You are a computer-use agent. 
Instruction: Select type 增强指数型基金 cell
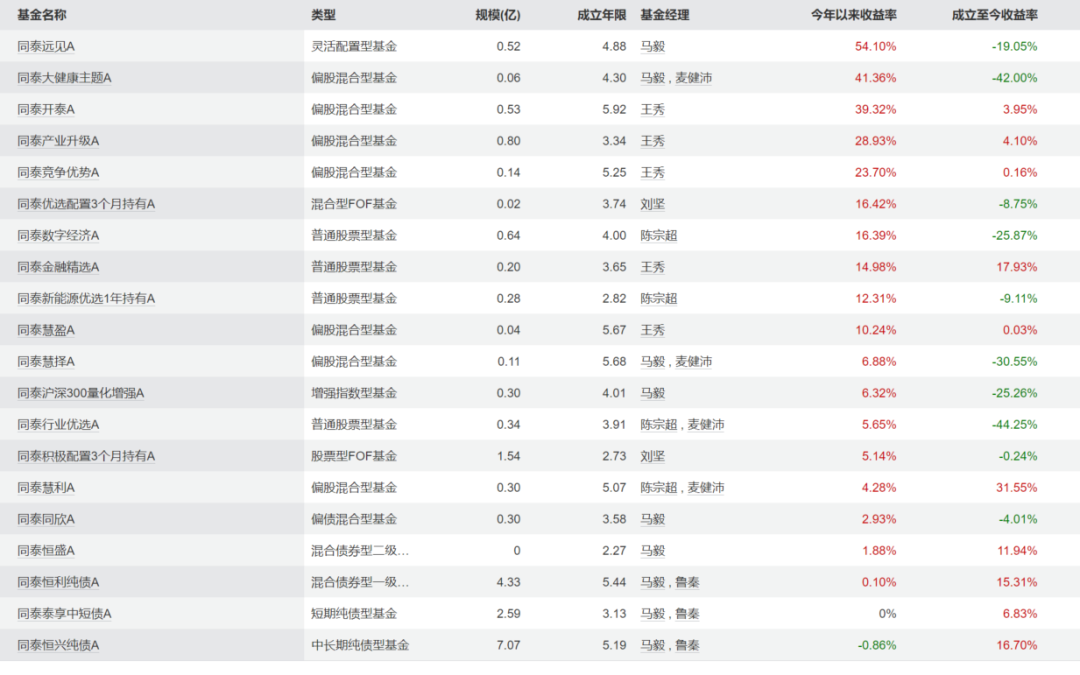point(354,393)
